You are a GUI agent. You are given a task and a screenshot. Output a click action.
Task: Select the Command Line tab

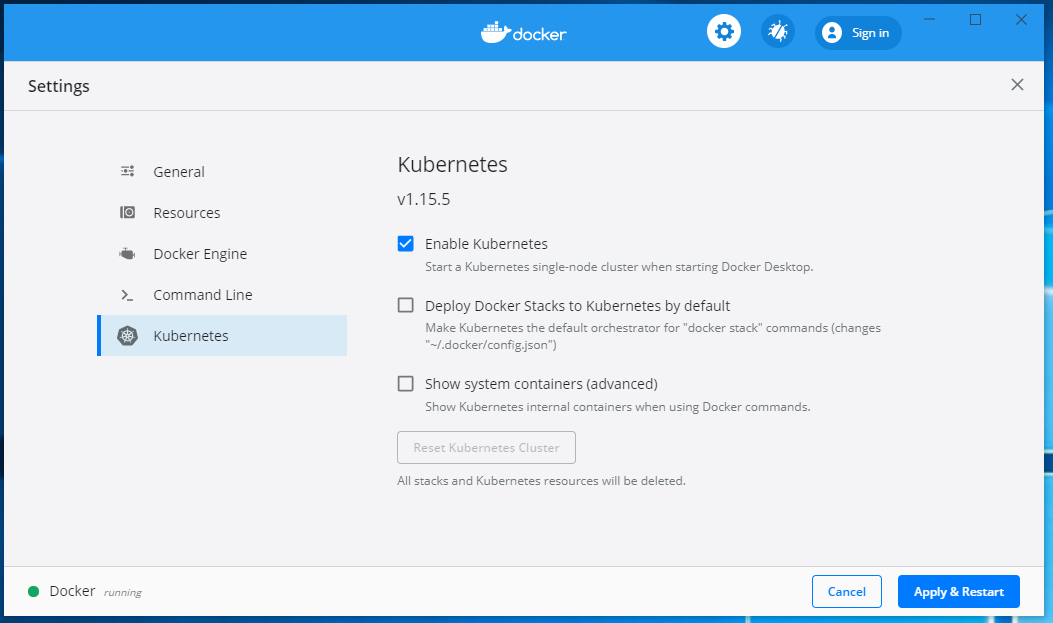pyautogui.click(x=222, y=295)
